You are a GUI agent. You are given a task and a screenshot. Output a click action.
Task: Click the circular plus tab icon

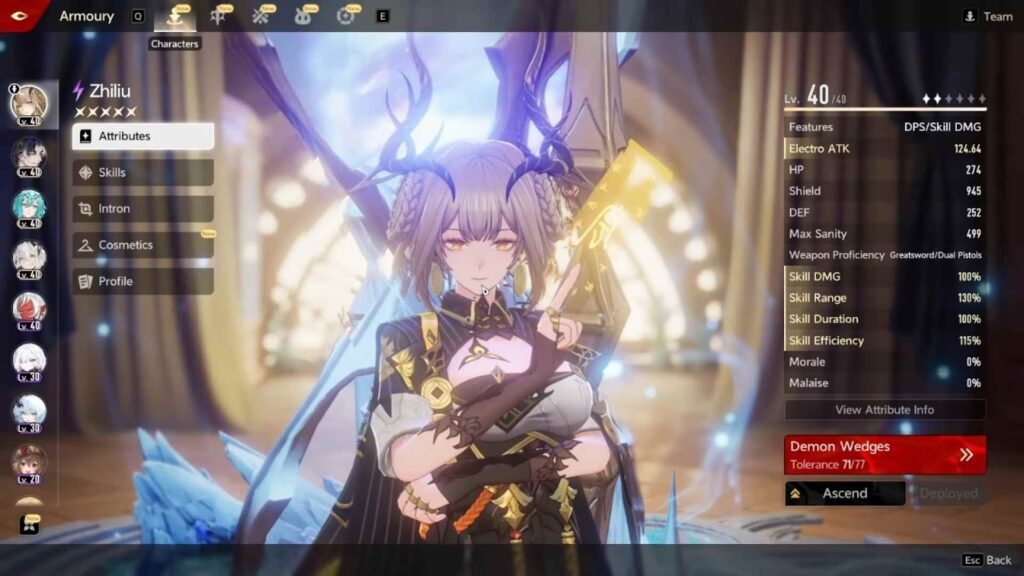pyautogui.click(x=346, y=16)
